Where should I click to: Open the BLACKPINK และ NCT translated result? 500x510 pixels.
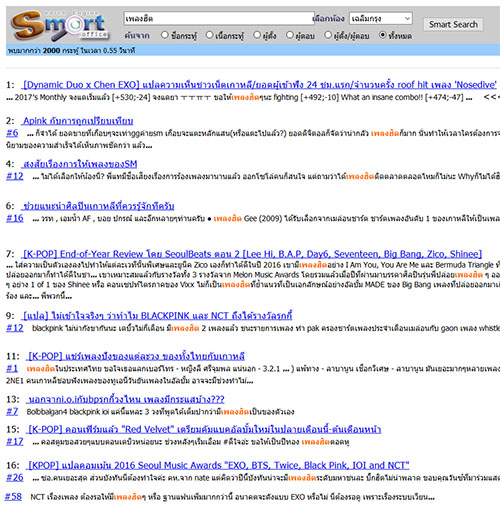[157, 316]
